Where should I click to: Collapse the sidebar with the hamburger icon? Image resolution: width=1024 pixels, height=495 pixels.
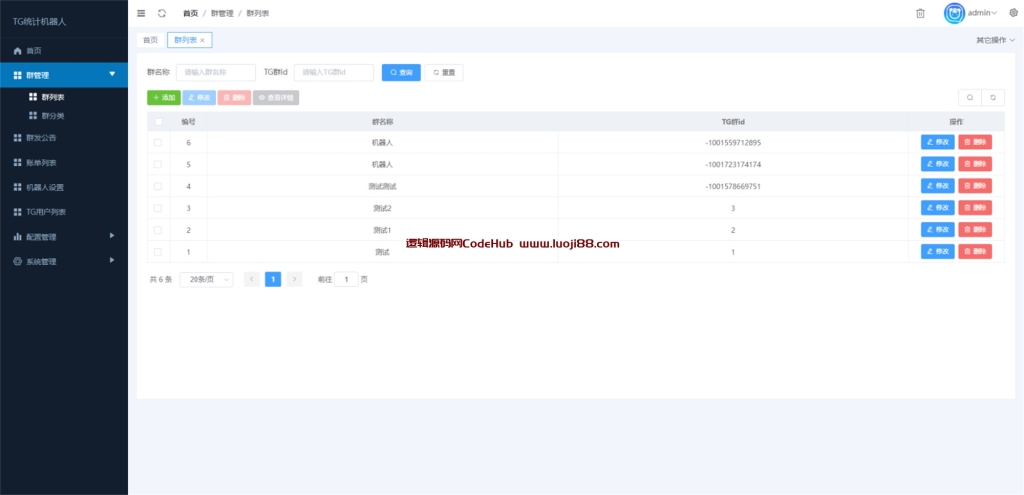pyautogui.click(x=141, y=13)
